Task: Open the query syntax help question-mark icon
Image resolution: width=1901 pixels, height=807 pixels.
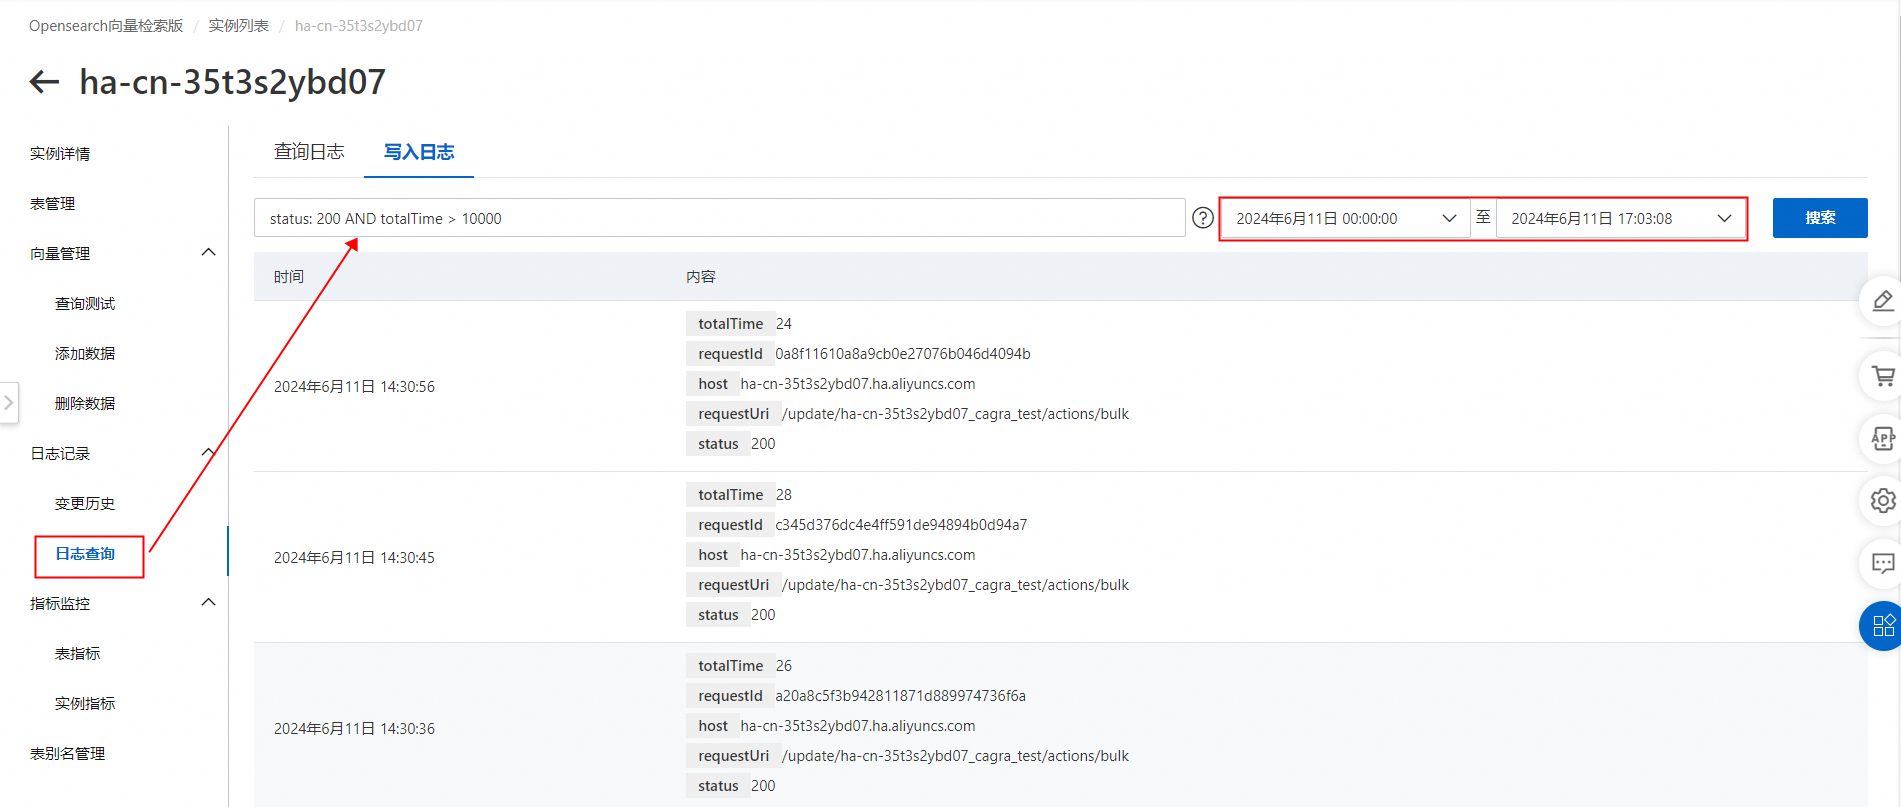Action: click(x=1203, y=218)
